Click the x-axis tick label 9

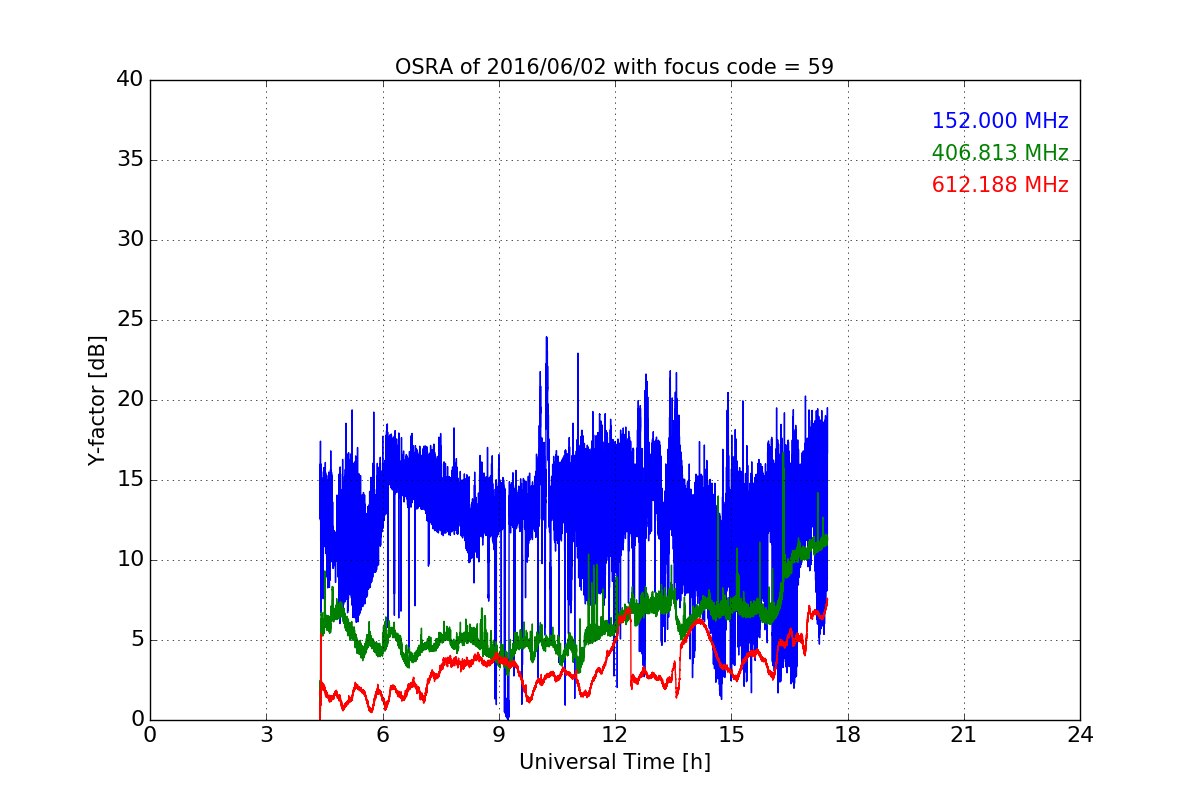pos(499,734)
